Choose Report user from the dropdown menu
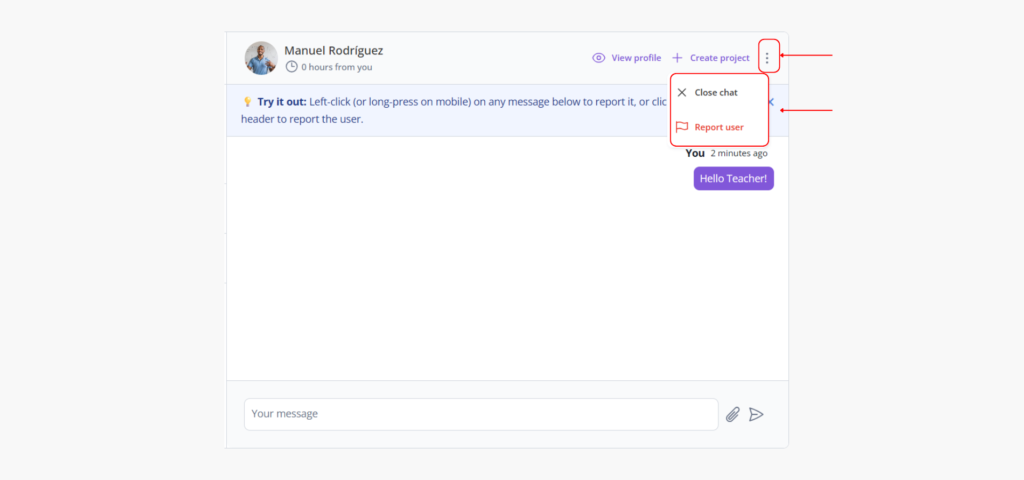The image size is (1024, 480). coord(719,127)
